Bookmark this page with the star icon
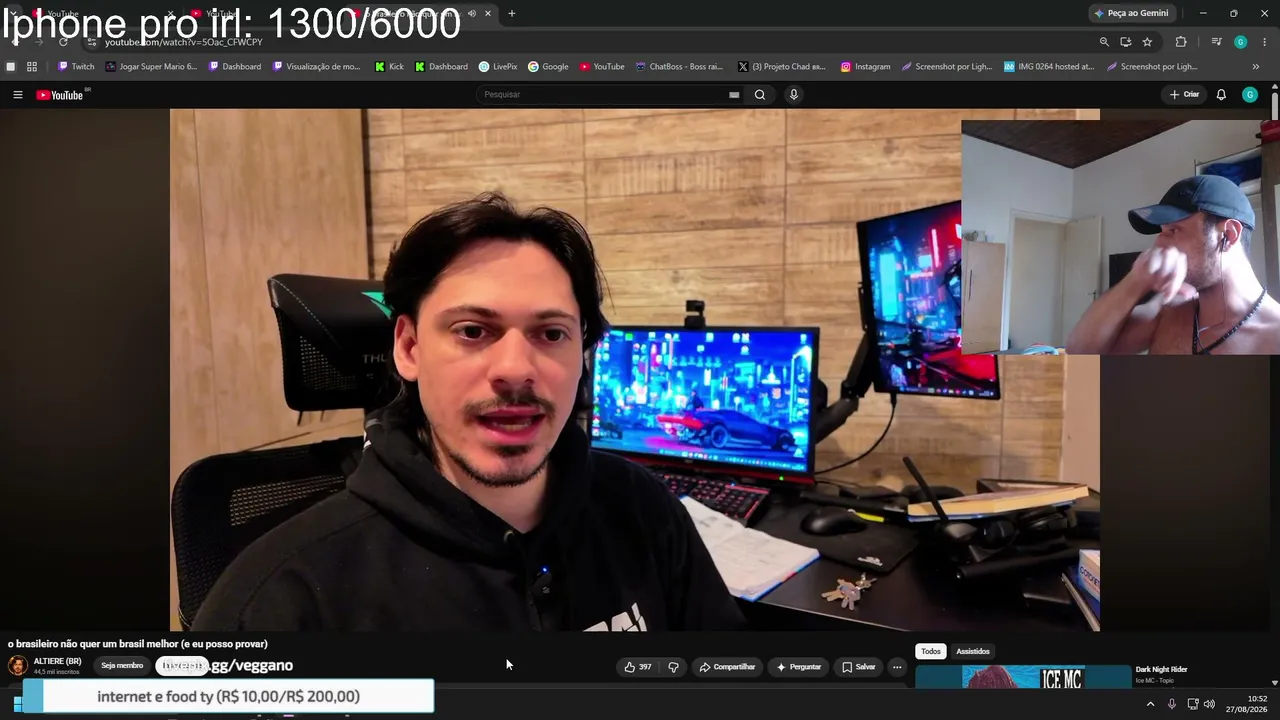Screen dimensions: 1280x720 (1147, 42)
